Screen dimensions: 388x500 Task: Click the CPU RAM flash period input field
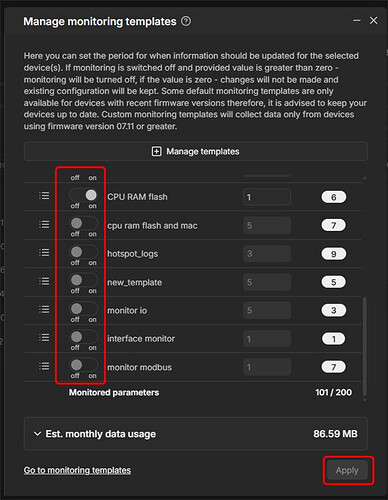pyautogui.click(x=267, y=197)
